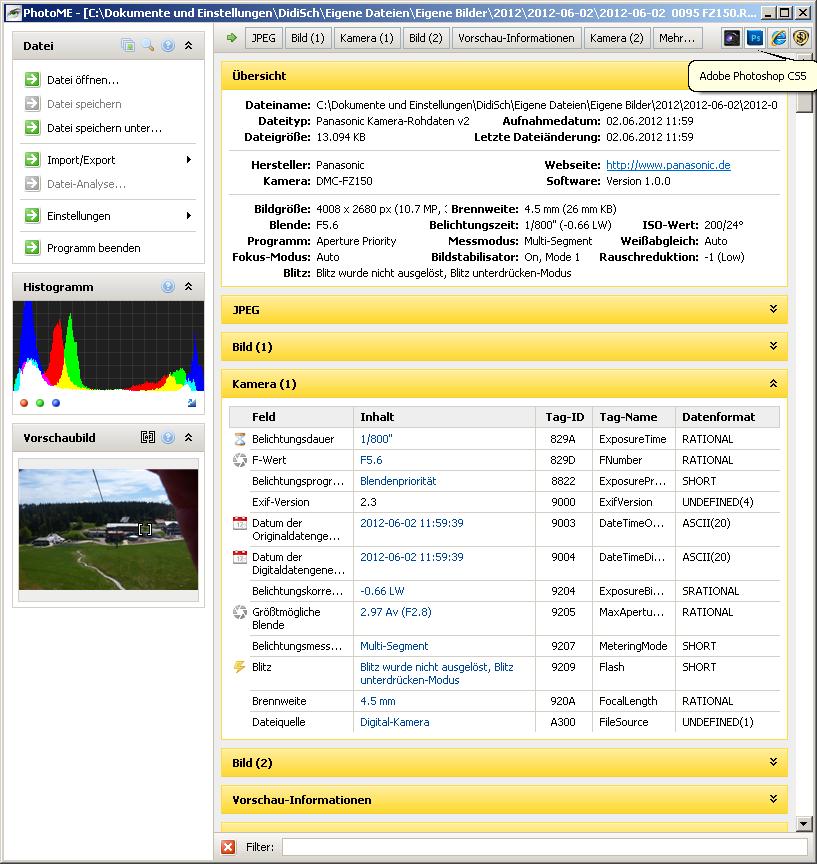This screenshot has height=864, width=817.
Task: Toggle the green channel in histogram
Action: click(x=40, y=403)
